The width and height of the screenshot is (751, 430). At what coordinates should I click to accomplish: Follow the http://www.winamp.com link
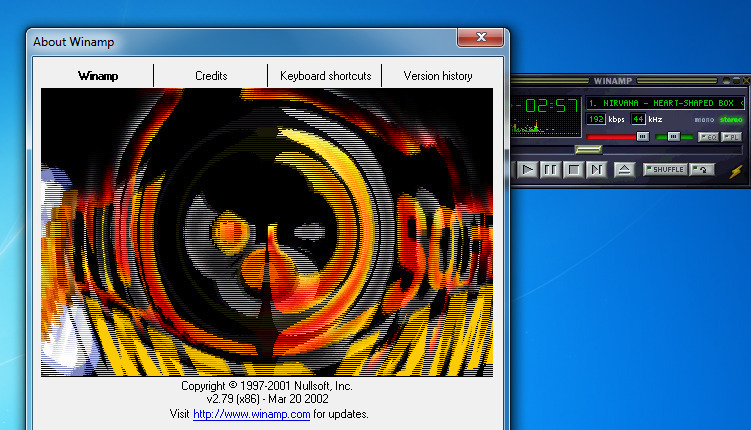[251, 414]
